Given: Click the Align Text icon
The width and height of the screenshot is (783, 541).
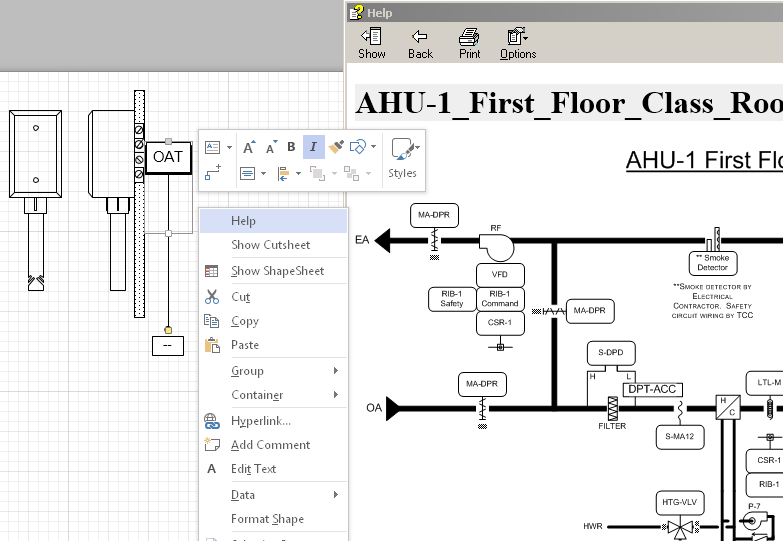Looking at the screenshot, I should point(247,173).
